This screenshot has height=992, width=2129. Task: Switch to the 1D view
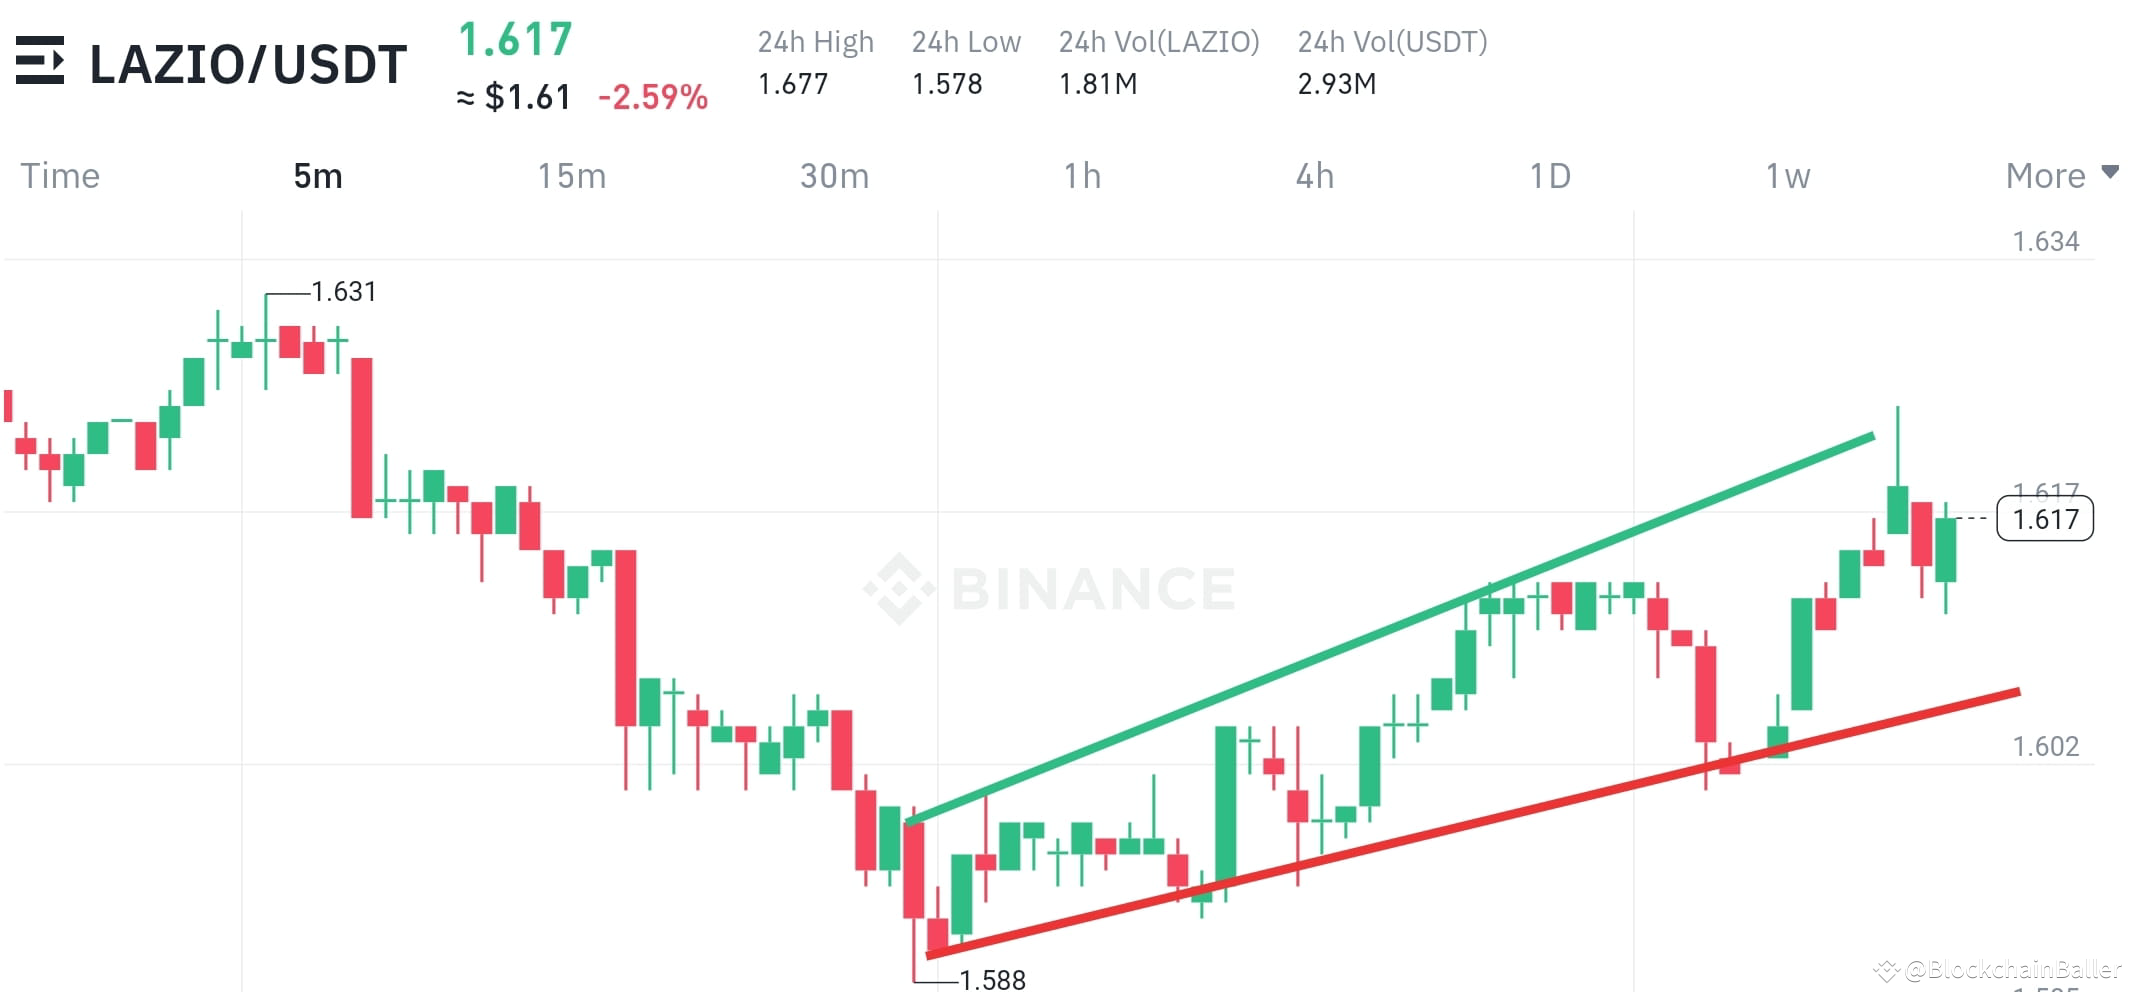1551,175
